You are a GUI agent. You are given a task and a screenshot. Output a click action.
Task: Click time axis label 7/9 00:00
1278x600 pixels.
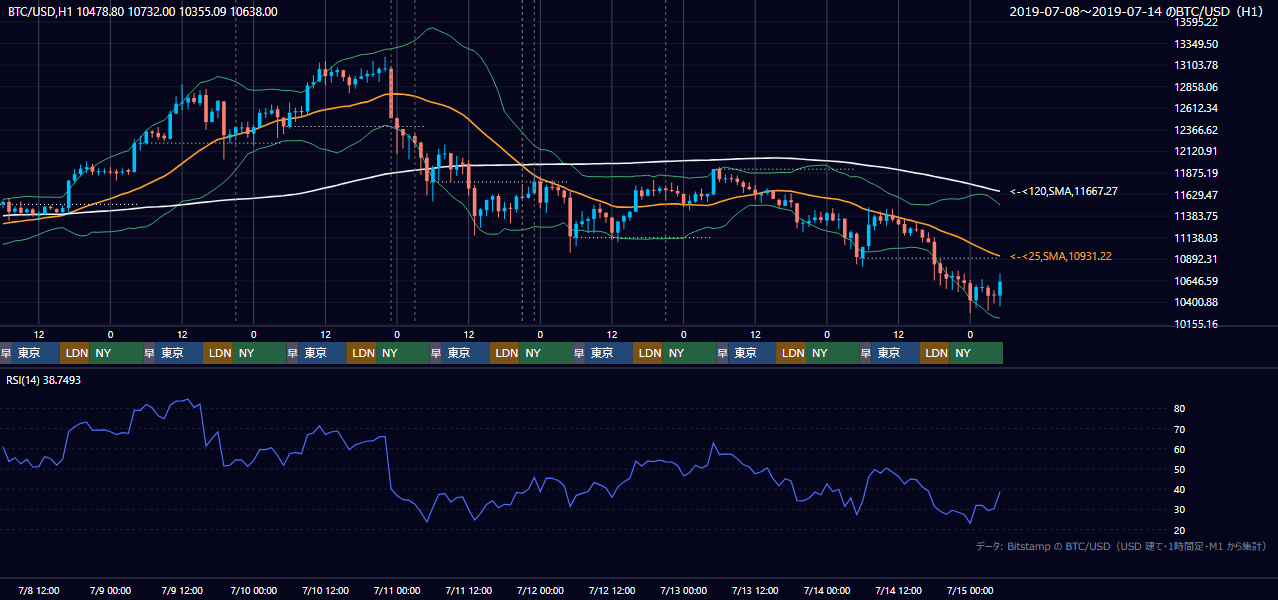(111, 590)
